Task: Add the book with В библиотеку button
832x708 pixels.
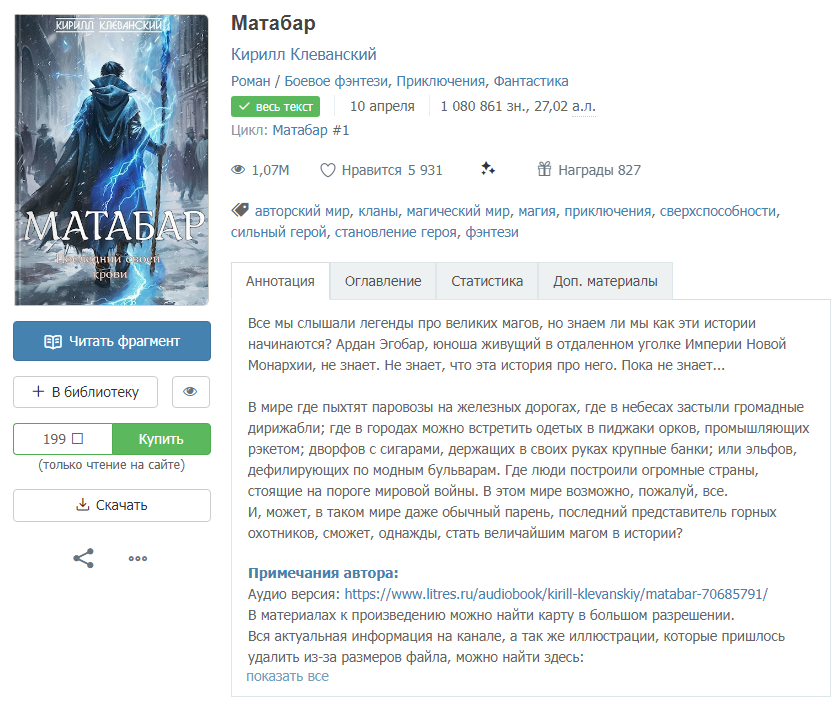Action: 85,392
